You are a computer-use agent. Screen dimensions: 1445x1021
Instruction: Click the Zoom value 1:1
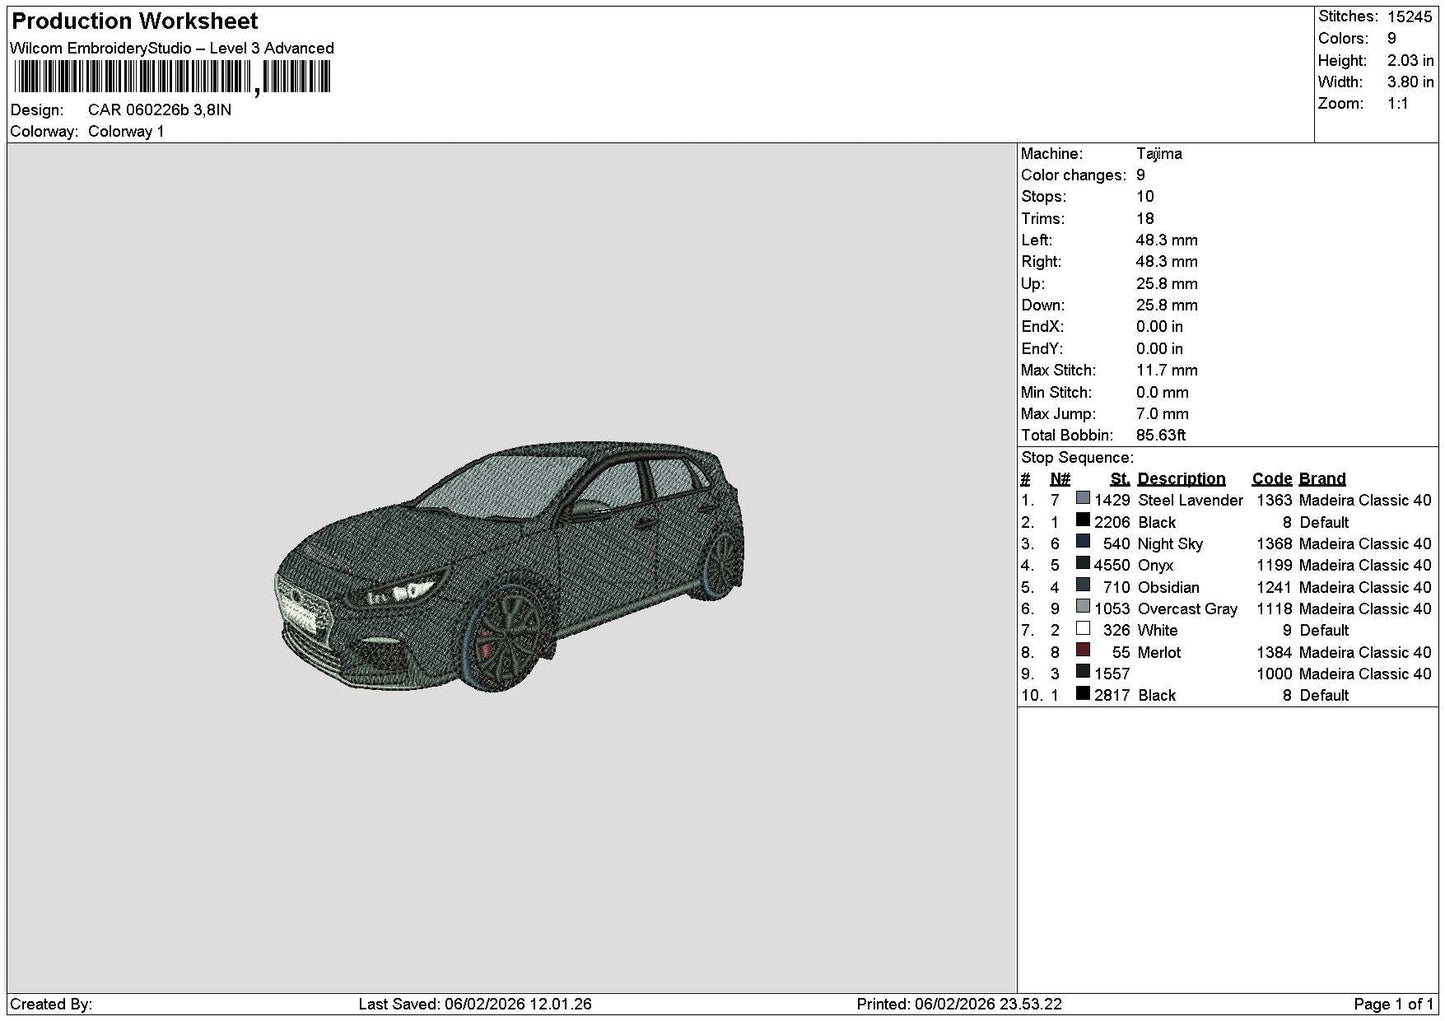pyautogui.click(x=1398, y=103)
